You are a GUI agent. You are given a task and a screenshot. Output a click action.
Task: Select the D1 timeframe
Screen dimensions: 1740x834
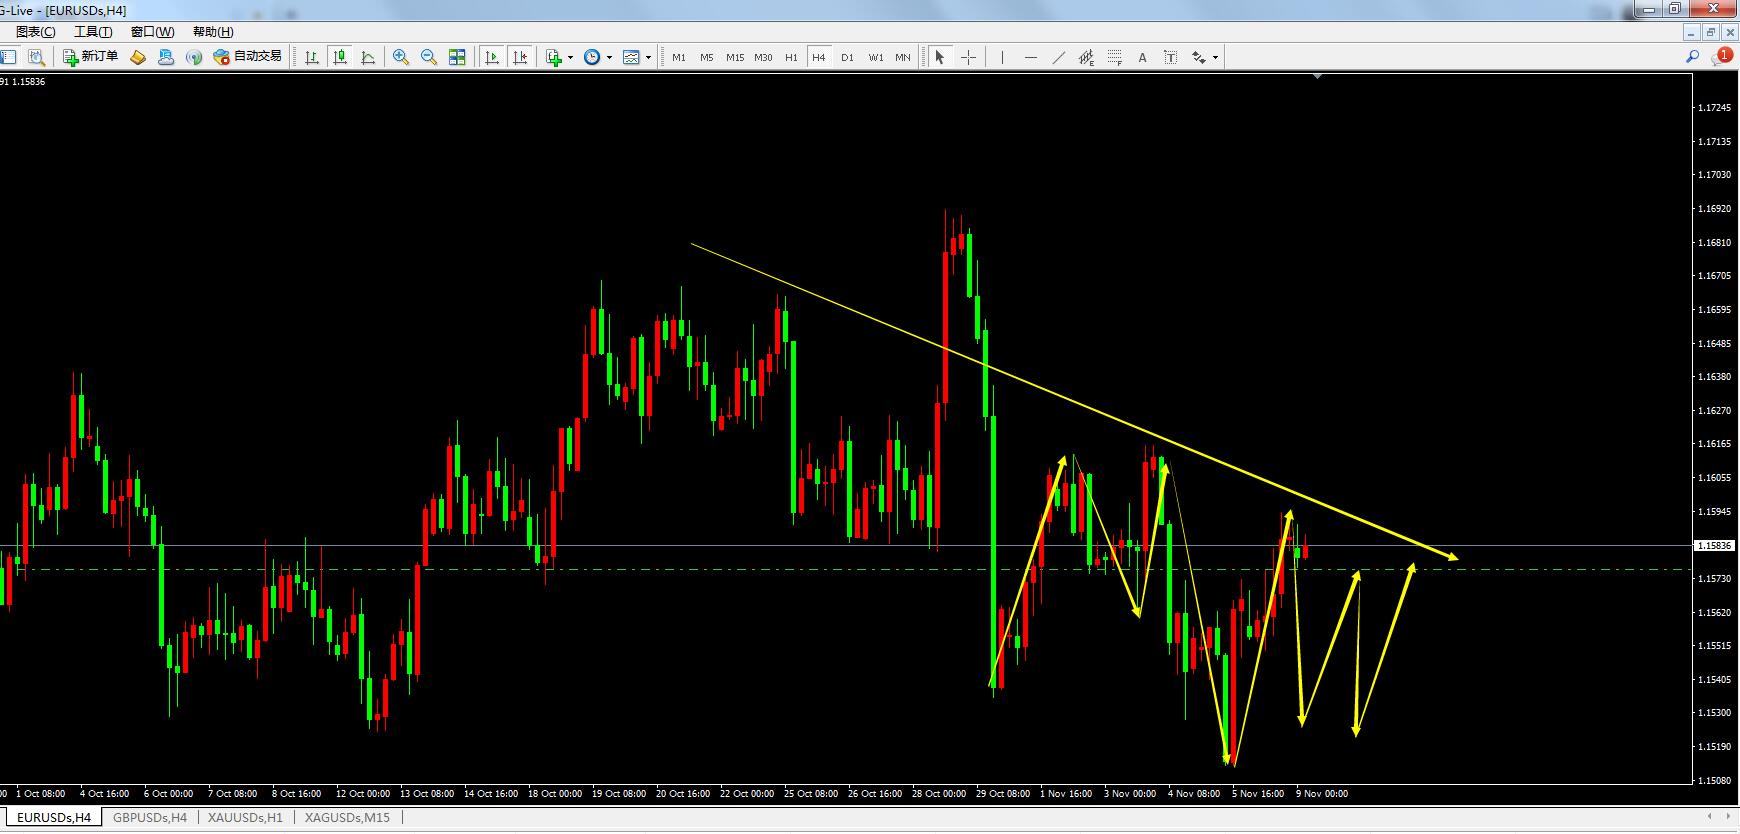[x=847, y=57]
